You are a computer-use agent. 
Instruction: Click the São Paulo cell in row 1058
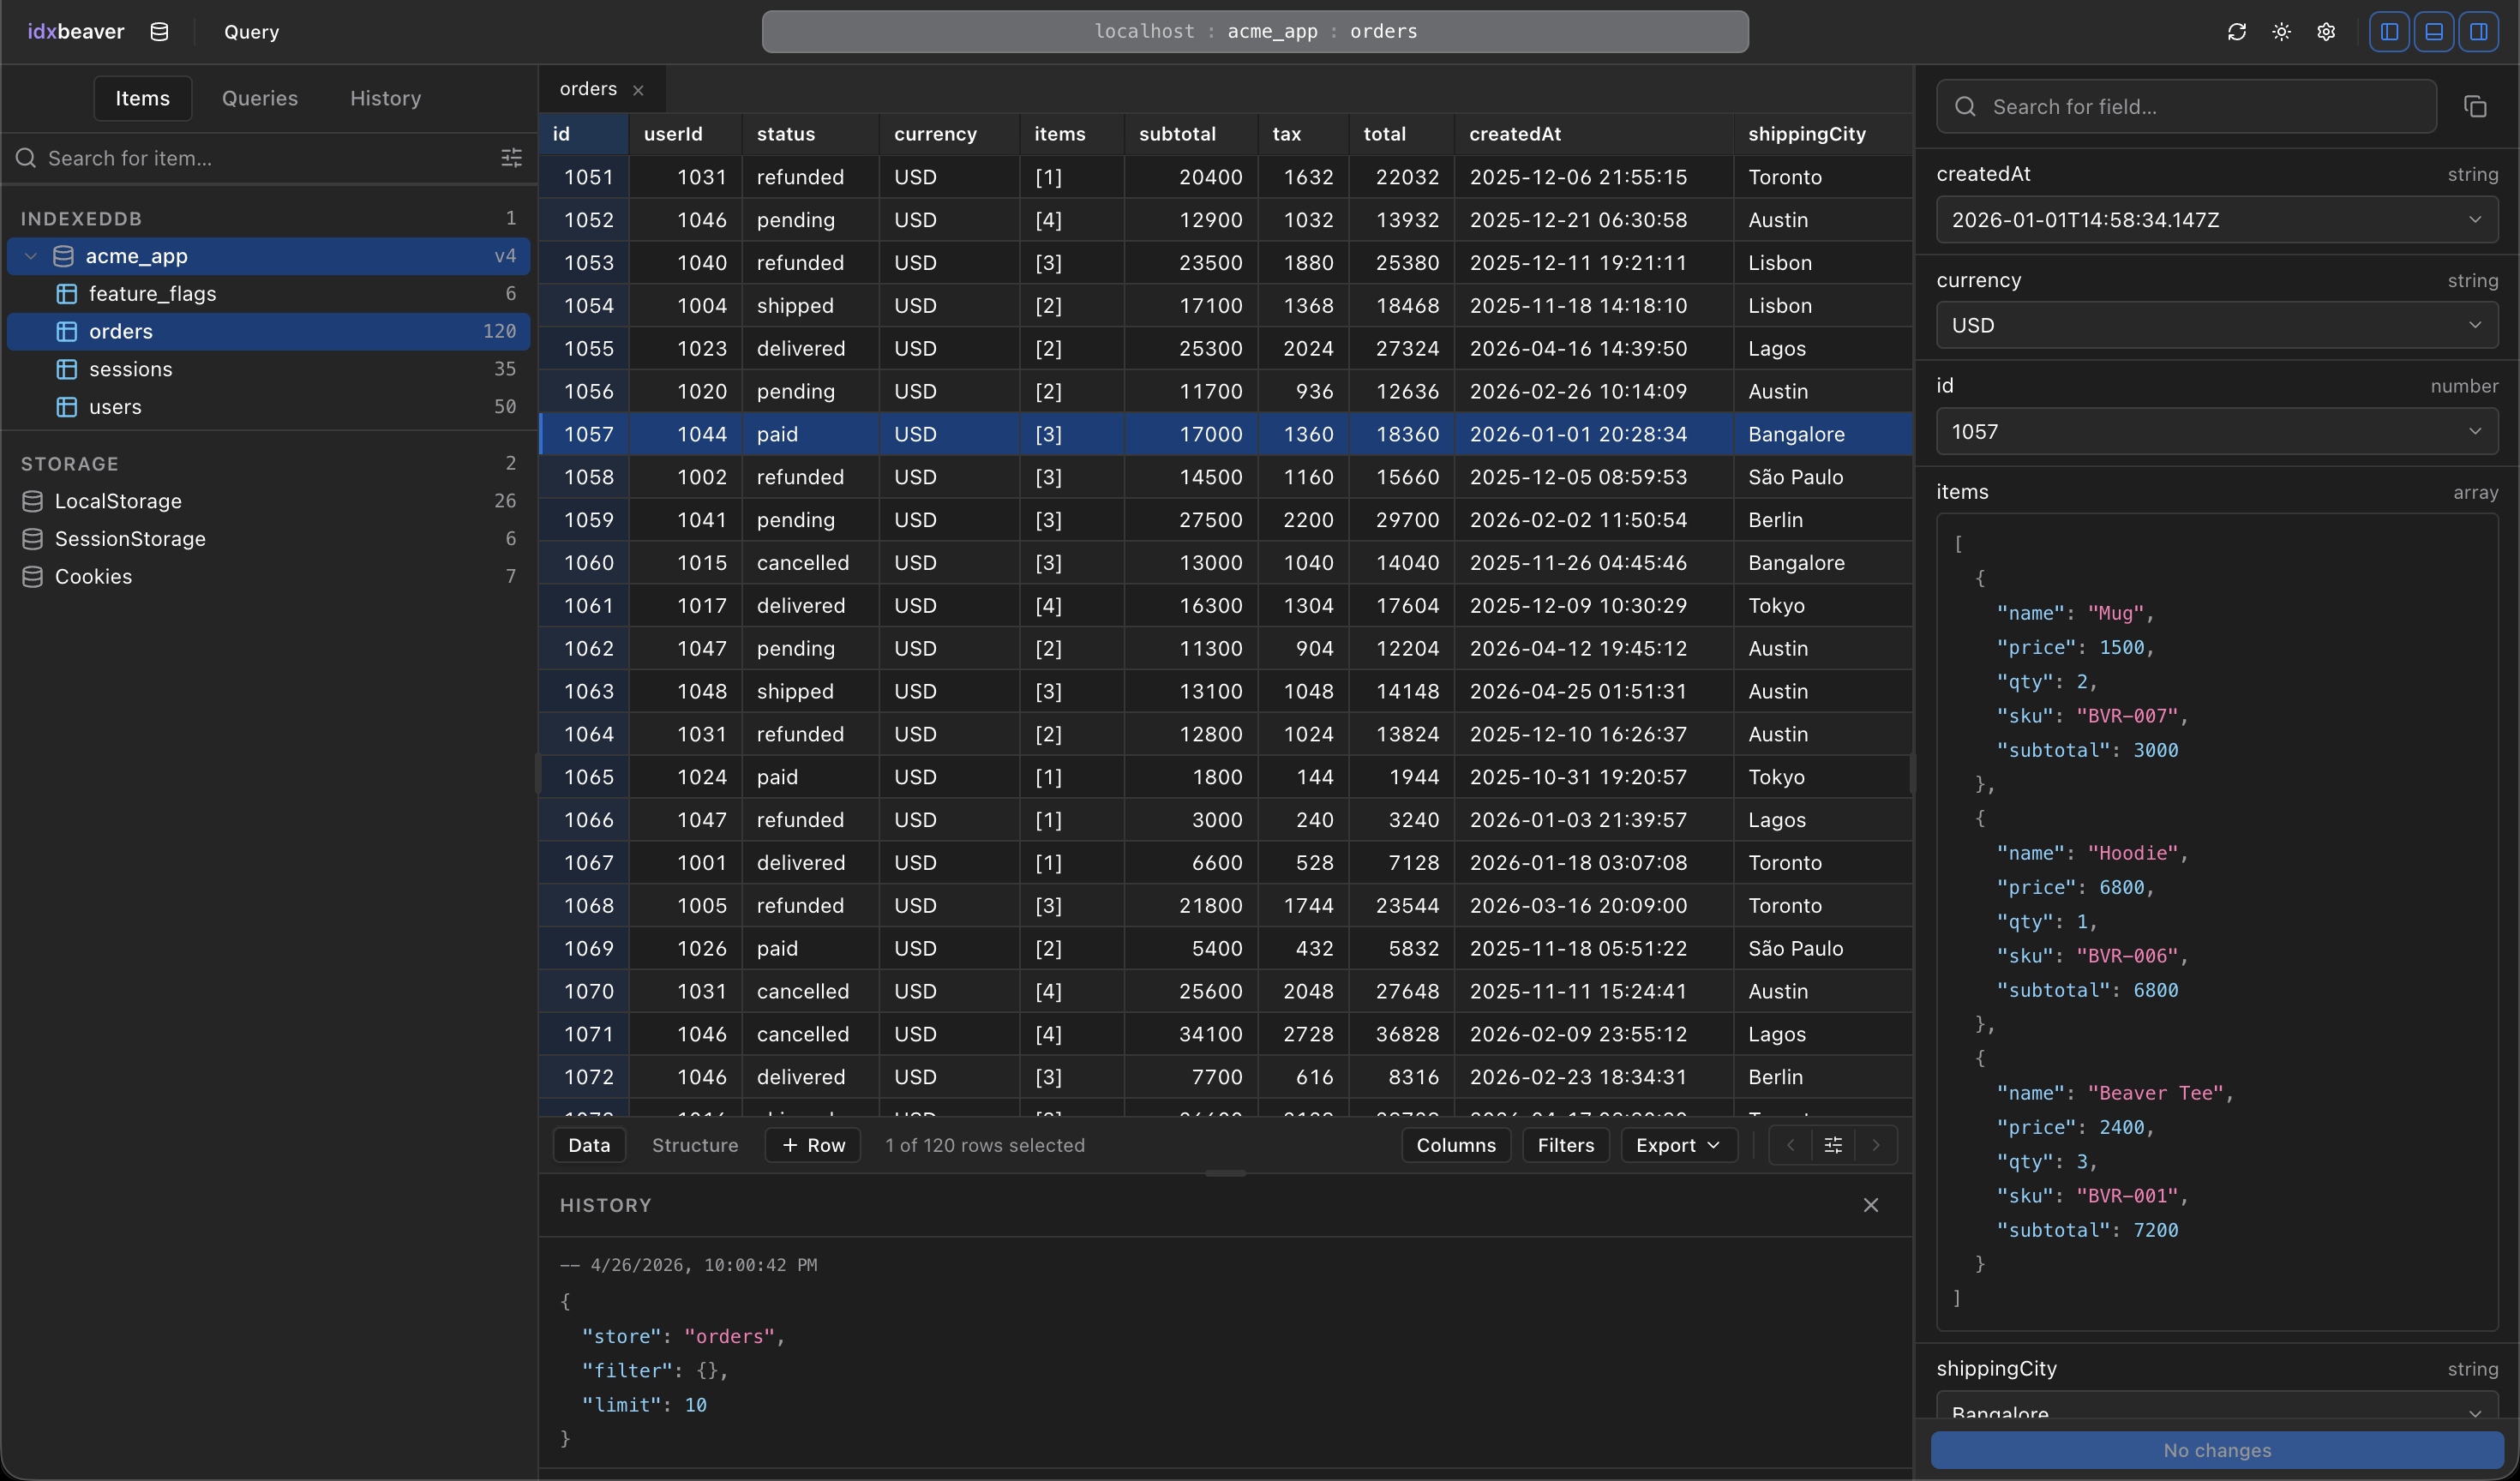point(1823,477)
